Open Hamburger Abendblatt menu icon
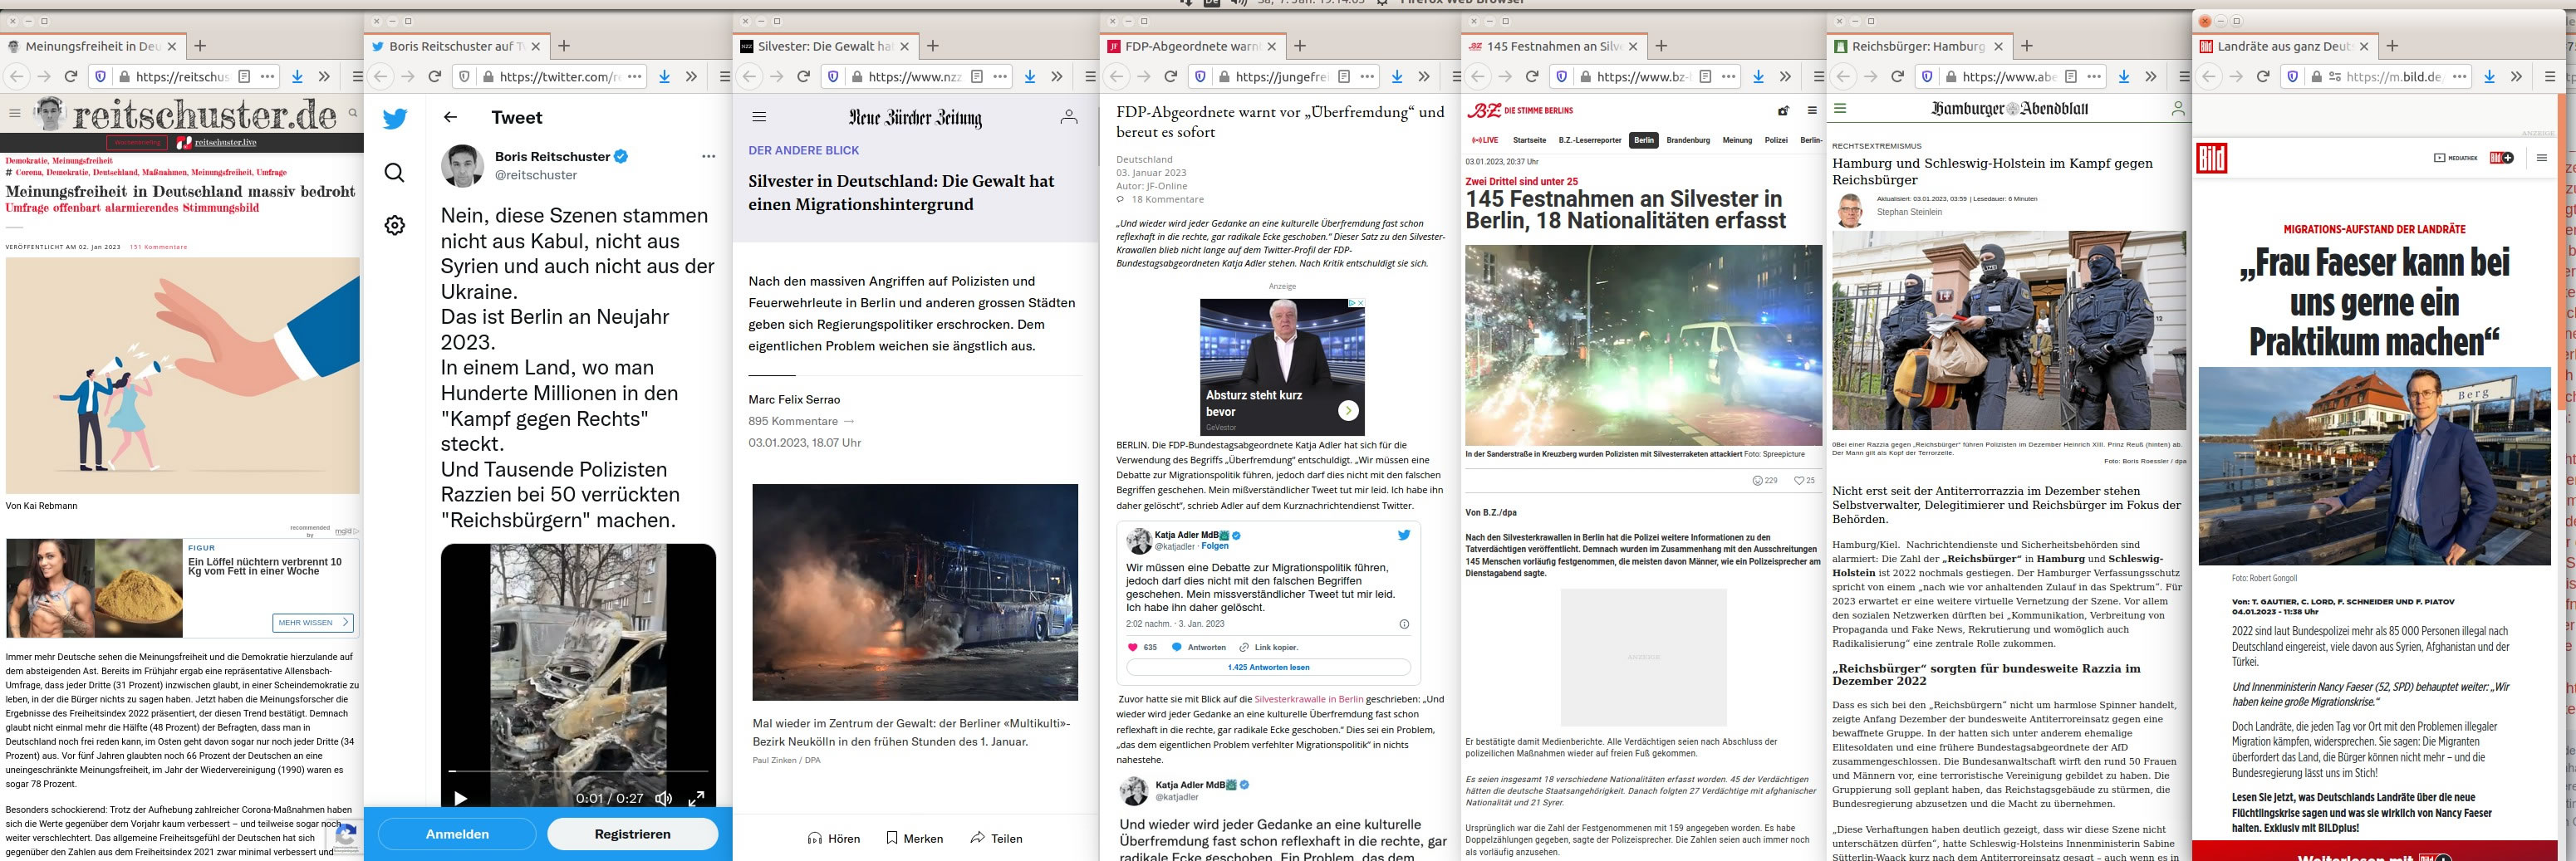Screen dimensions: 2576x861 pyautogui.click(x=1840, y=108)
